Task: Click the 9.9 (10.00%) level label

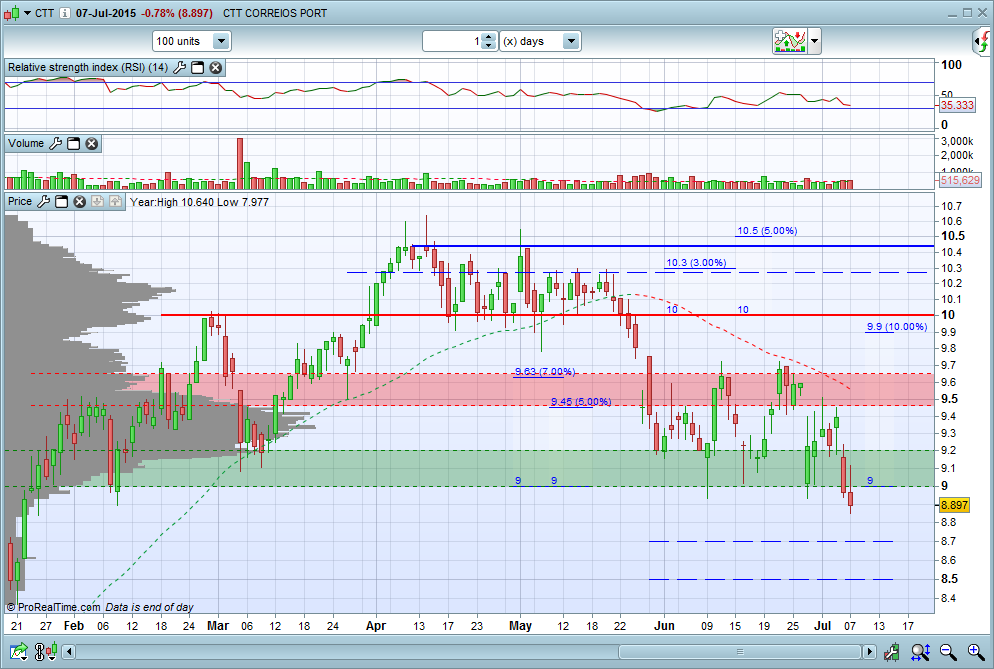Action: coord(897,327)
